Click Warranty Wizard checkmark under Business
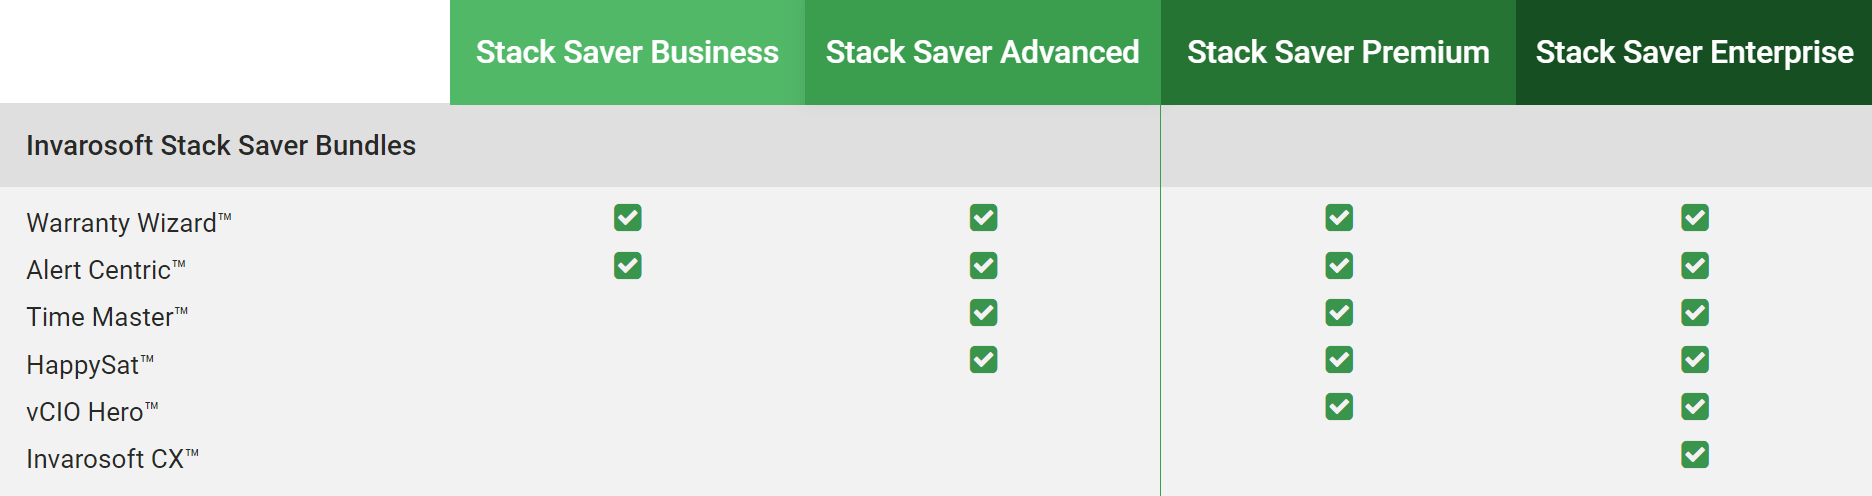The height and width of the screenshot is (496, 1872). click(x=628, y=218)
